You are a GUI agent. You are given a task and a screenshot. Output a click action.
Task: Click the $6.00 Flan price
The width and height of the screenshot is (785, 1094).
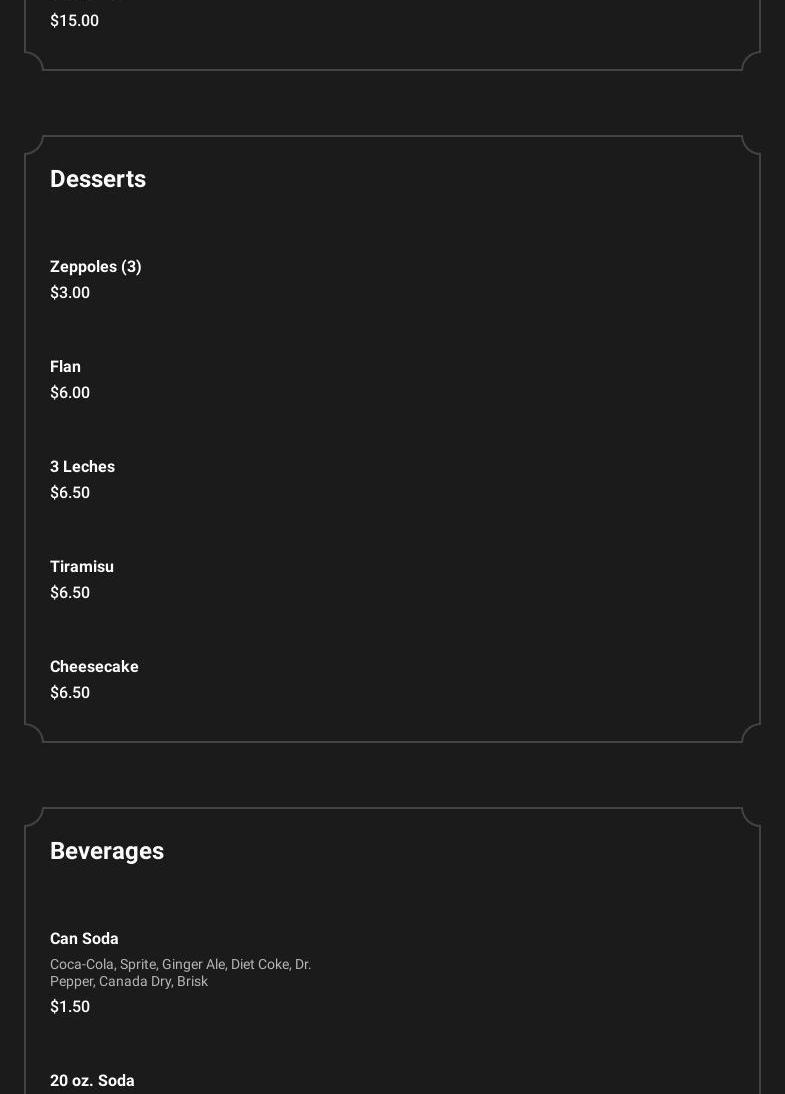(70, 393)
